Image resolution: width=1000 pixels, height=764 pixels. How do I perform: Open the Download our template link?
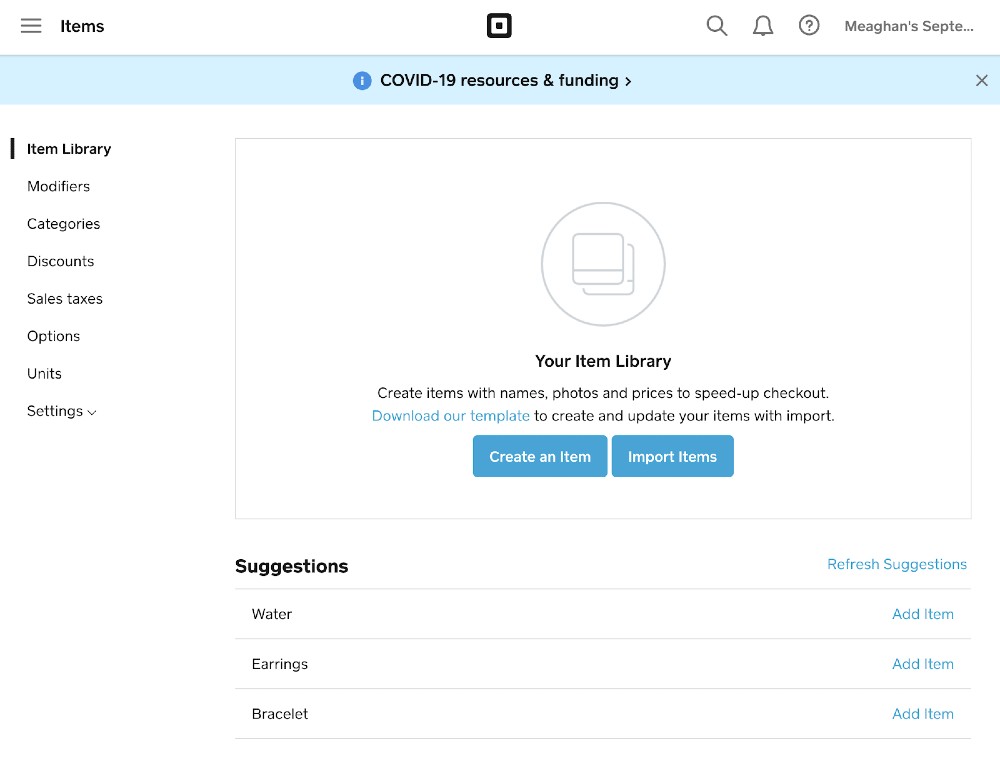(x=450, y=416)
